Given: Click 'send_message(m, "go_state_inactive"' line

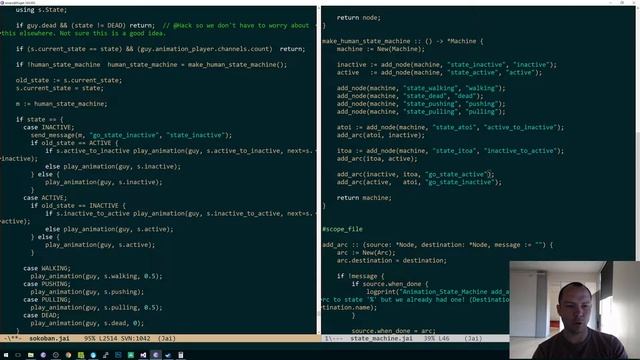Looking at the screenshot, I should (131, 136).
